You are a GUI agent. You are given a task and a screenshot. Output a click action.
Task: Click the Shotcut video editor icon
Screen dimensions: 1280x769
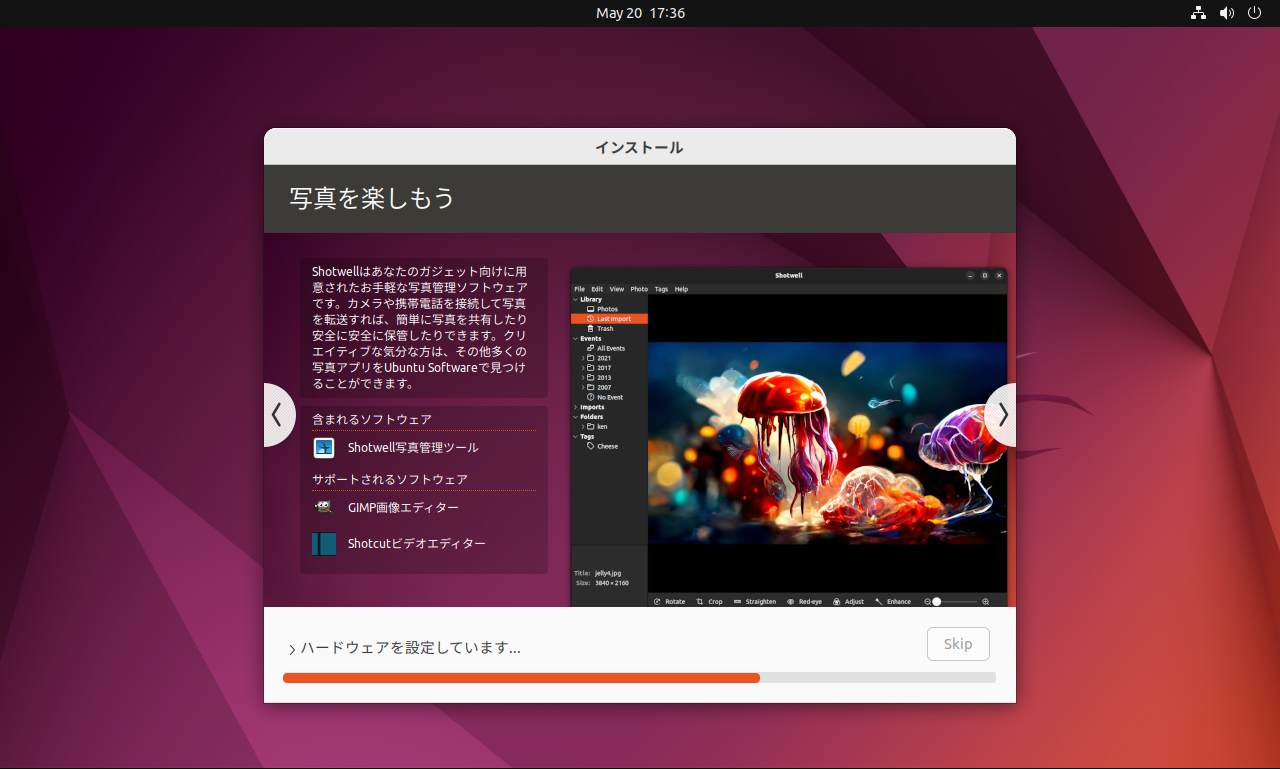click(323, 544)
